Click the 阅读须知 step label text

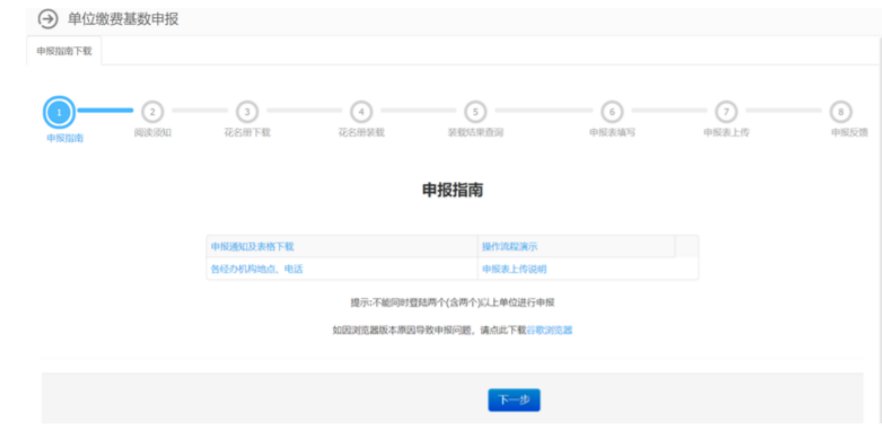point(152,132)
